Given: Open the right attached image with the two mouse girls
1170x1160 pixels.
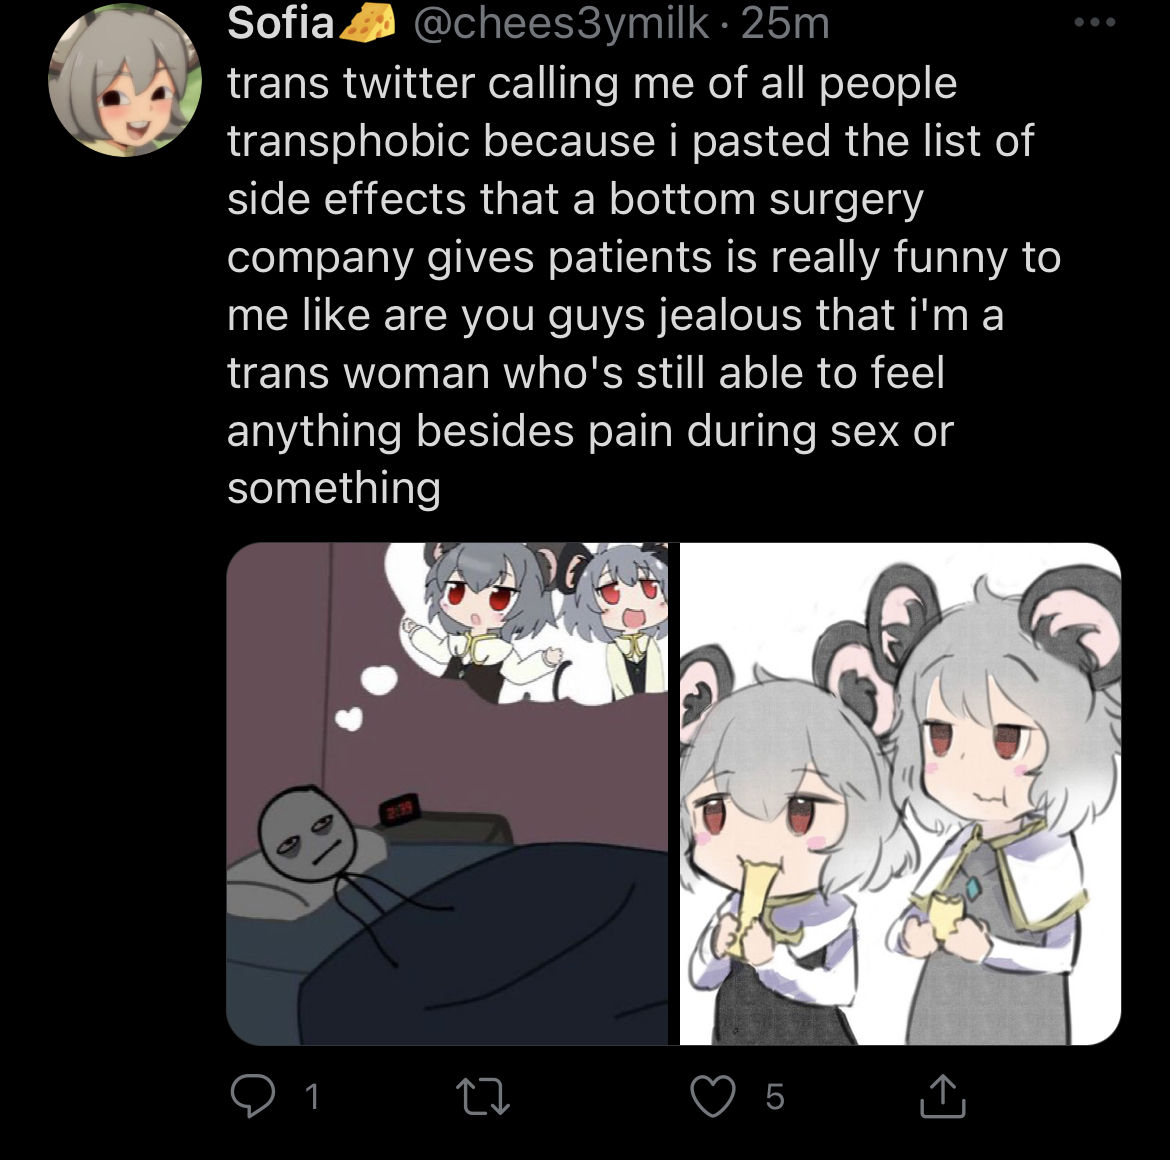Looking at the screenshot, I should pos(900,793).
